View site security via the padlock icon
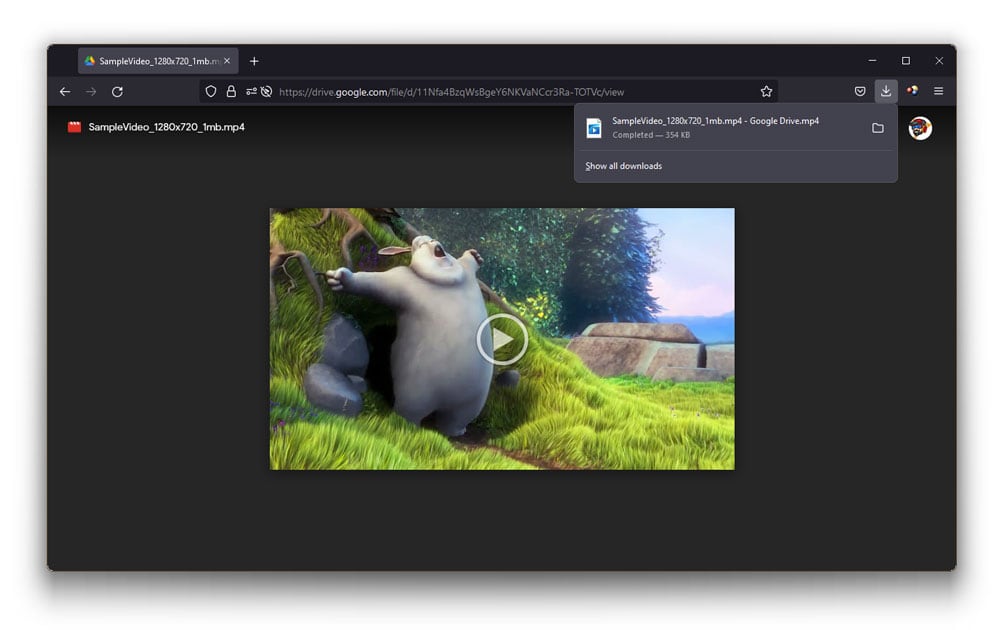1000x630 pixels. point(231,92)
